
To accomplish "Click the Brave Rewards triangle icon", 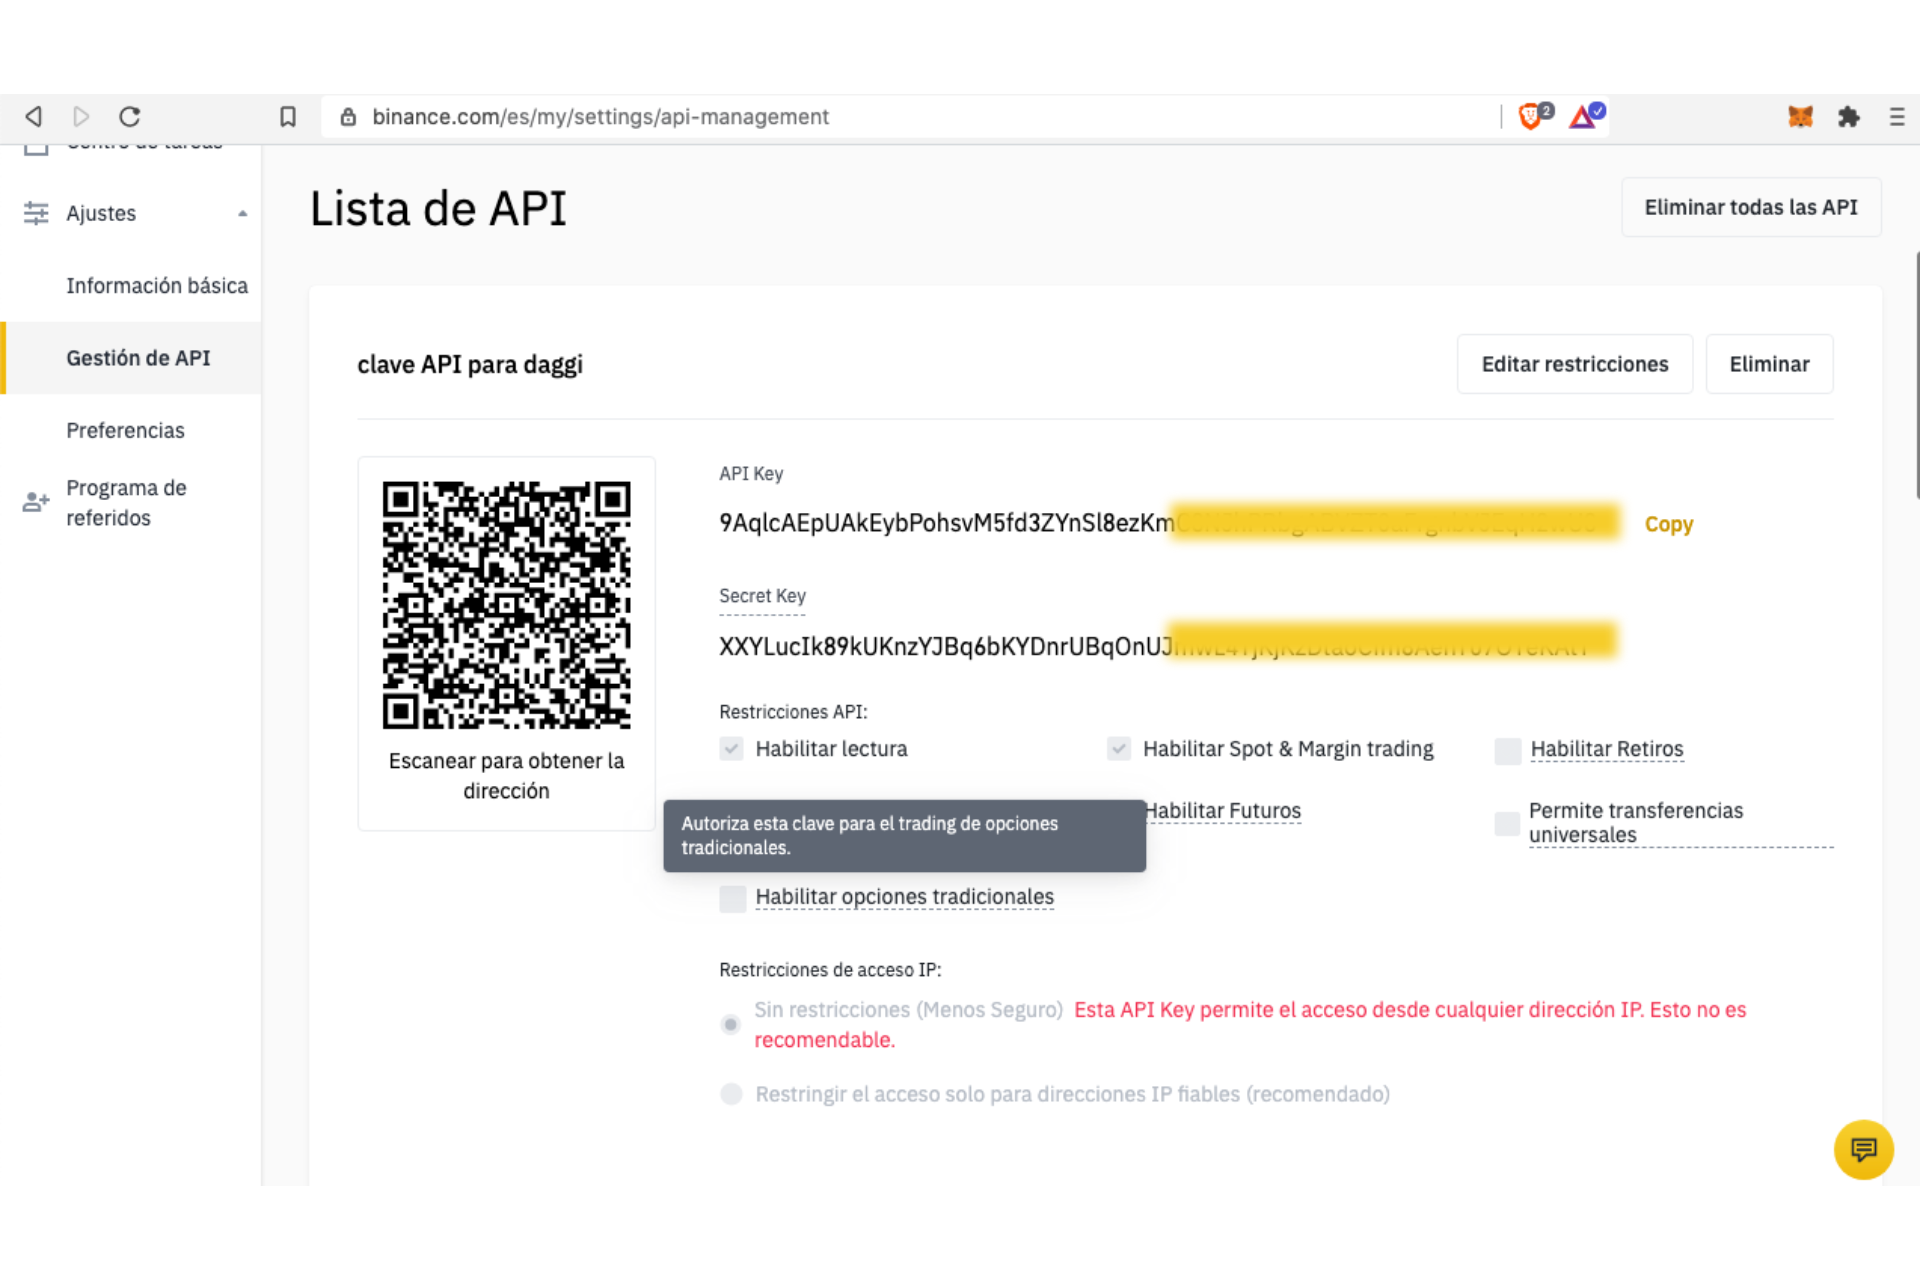I will [x=1583, y=117].
